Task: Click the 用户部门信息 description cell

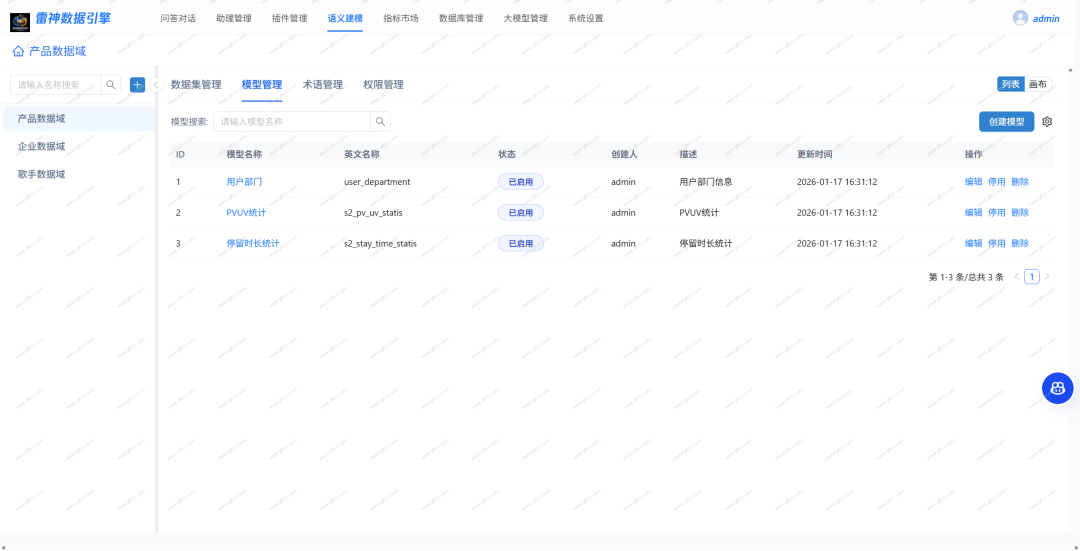Action: 705,182
